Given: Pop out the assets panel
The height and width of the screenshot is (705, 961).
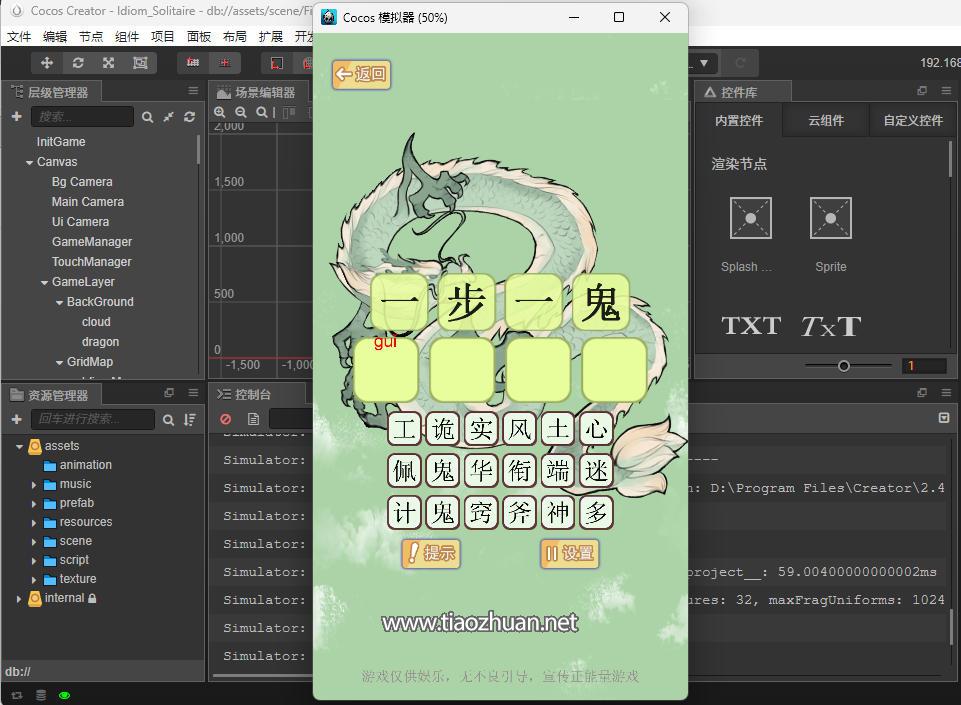Looking at the screenshot, I should [169, 393].
